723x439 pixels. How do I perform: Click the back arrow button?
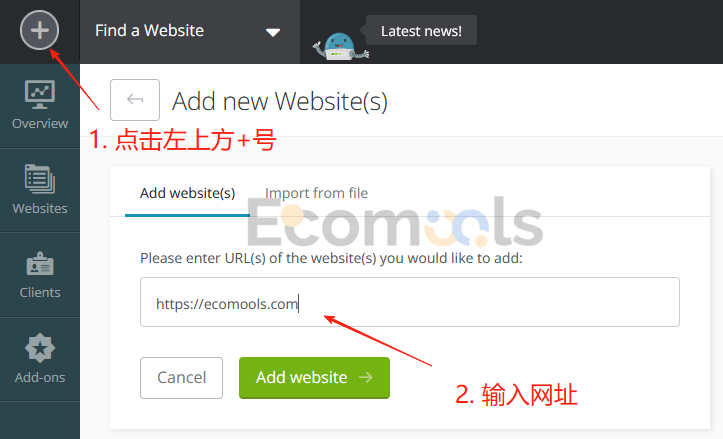coord(135,100)
